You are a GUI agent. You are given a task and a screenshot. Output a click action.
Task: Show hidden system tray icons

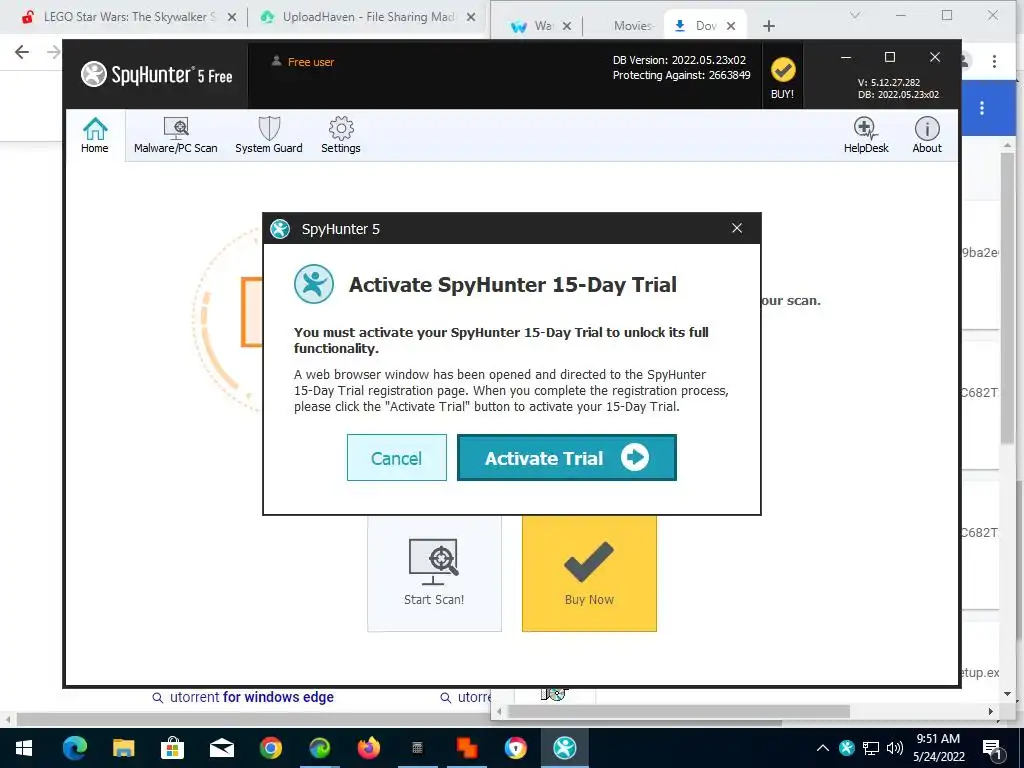tap(823, 748)
